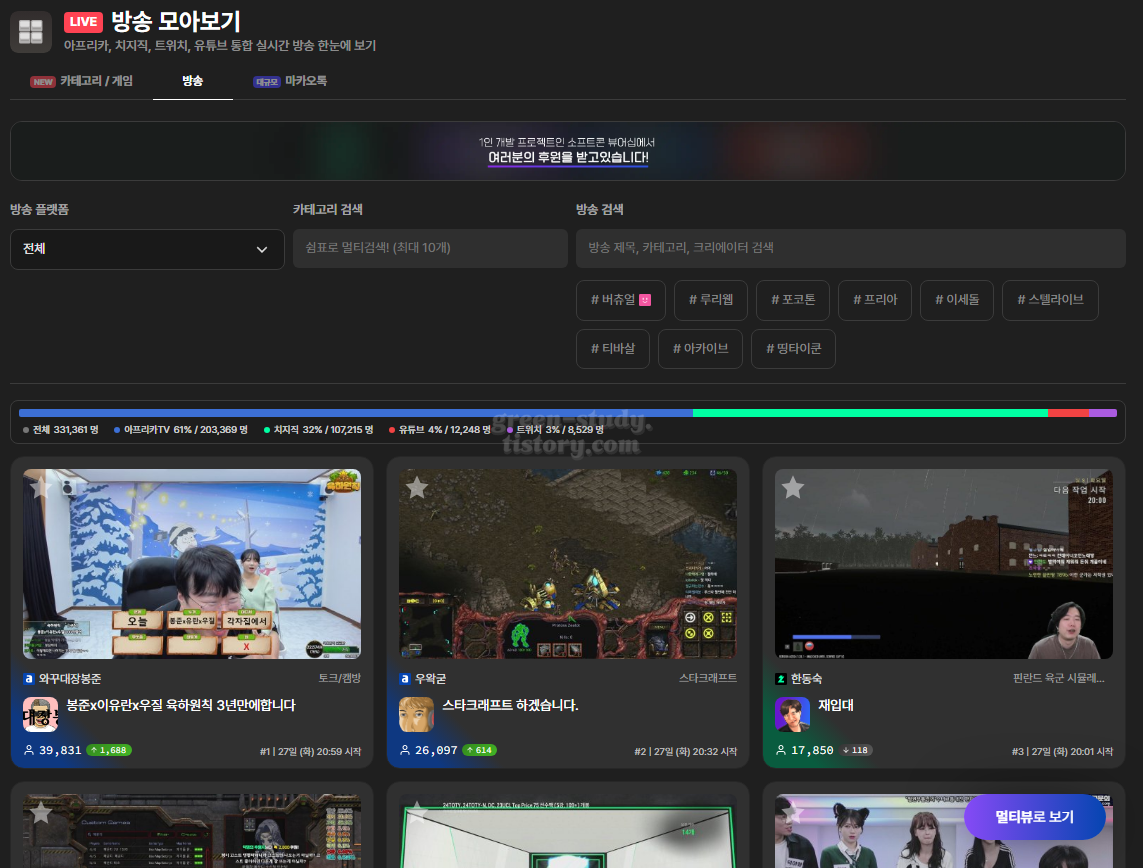The height and width of the screenshot is (868, 1143).
Task: Click the chevron arrow of the platform dropdown
Action: click(262, 249)
